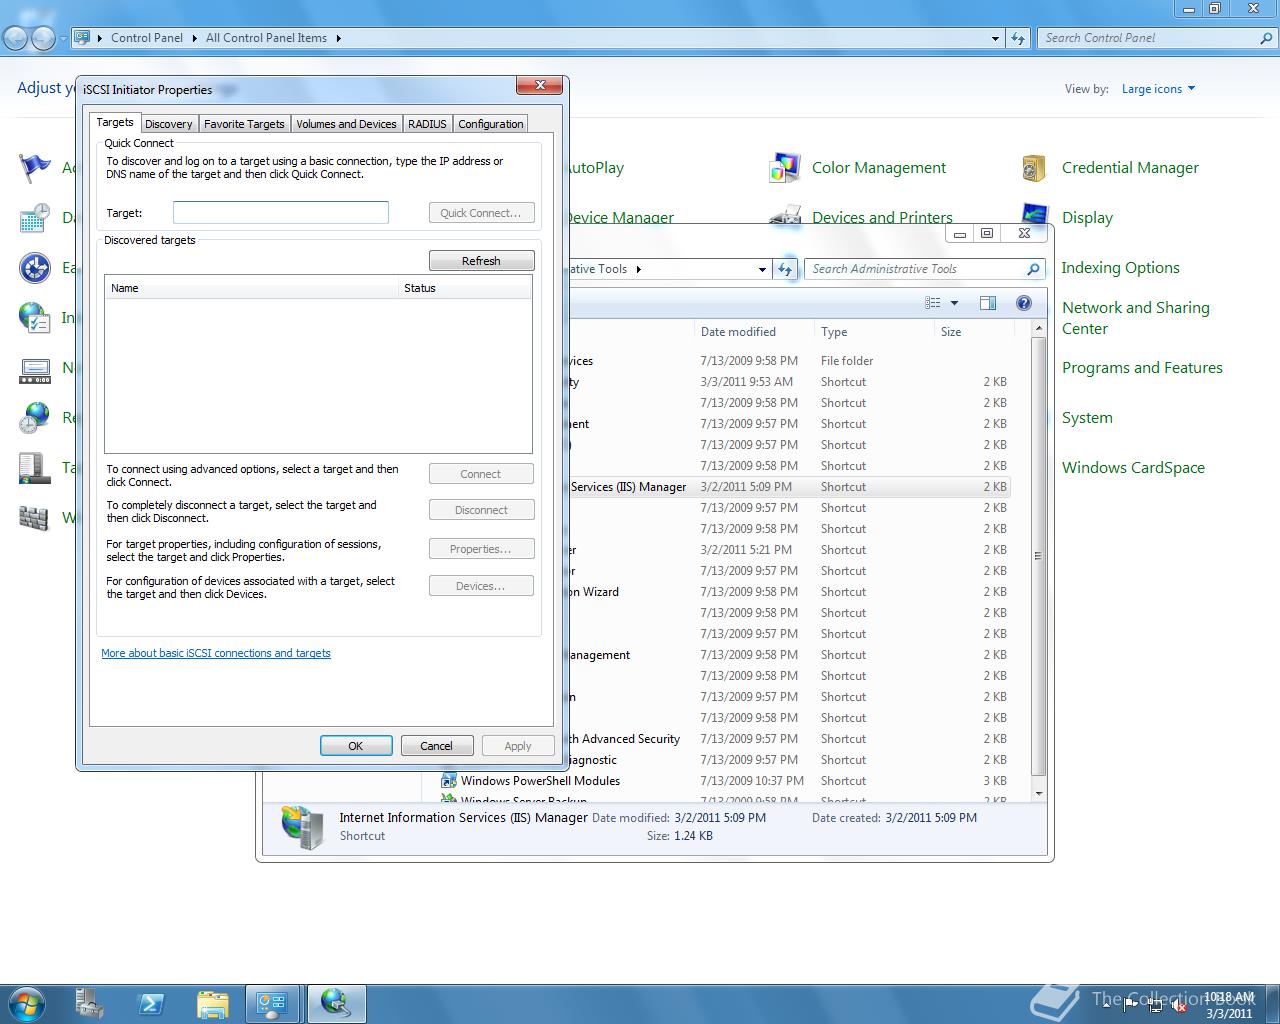Sort by the Date modified column header

point(754,332)
